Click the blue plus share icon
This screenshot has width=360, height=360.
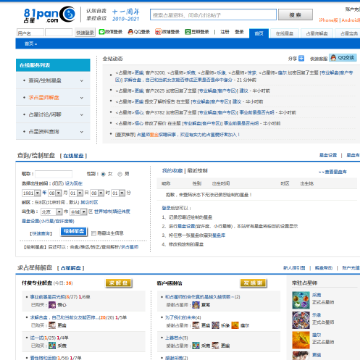301,58
